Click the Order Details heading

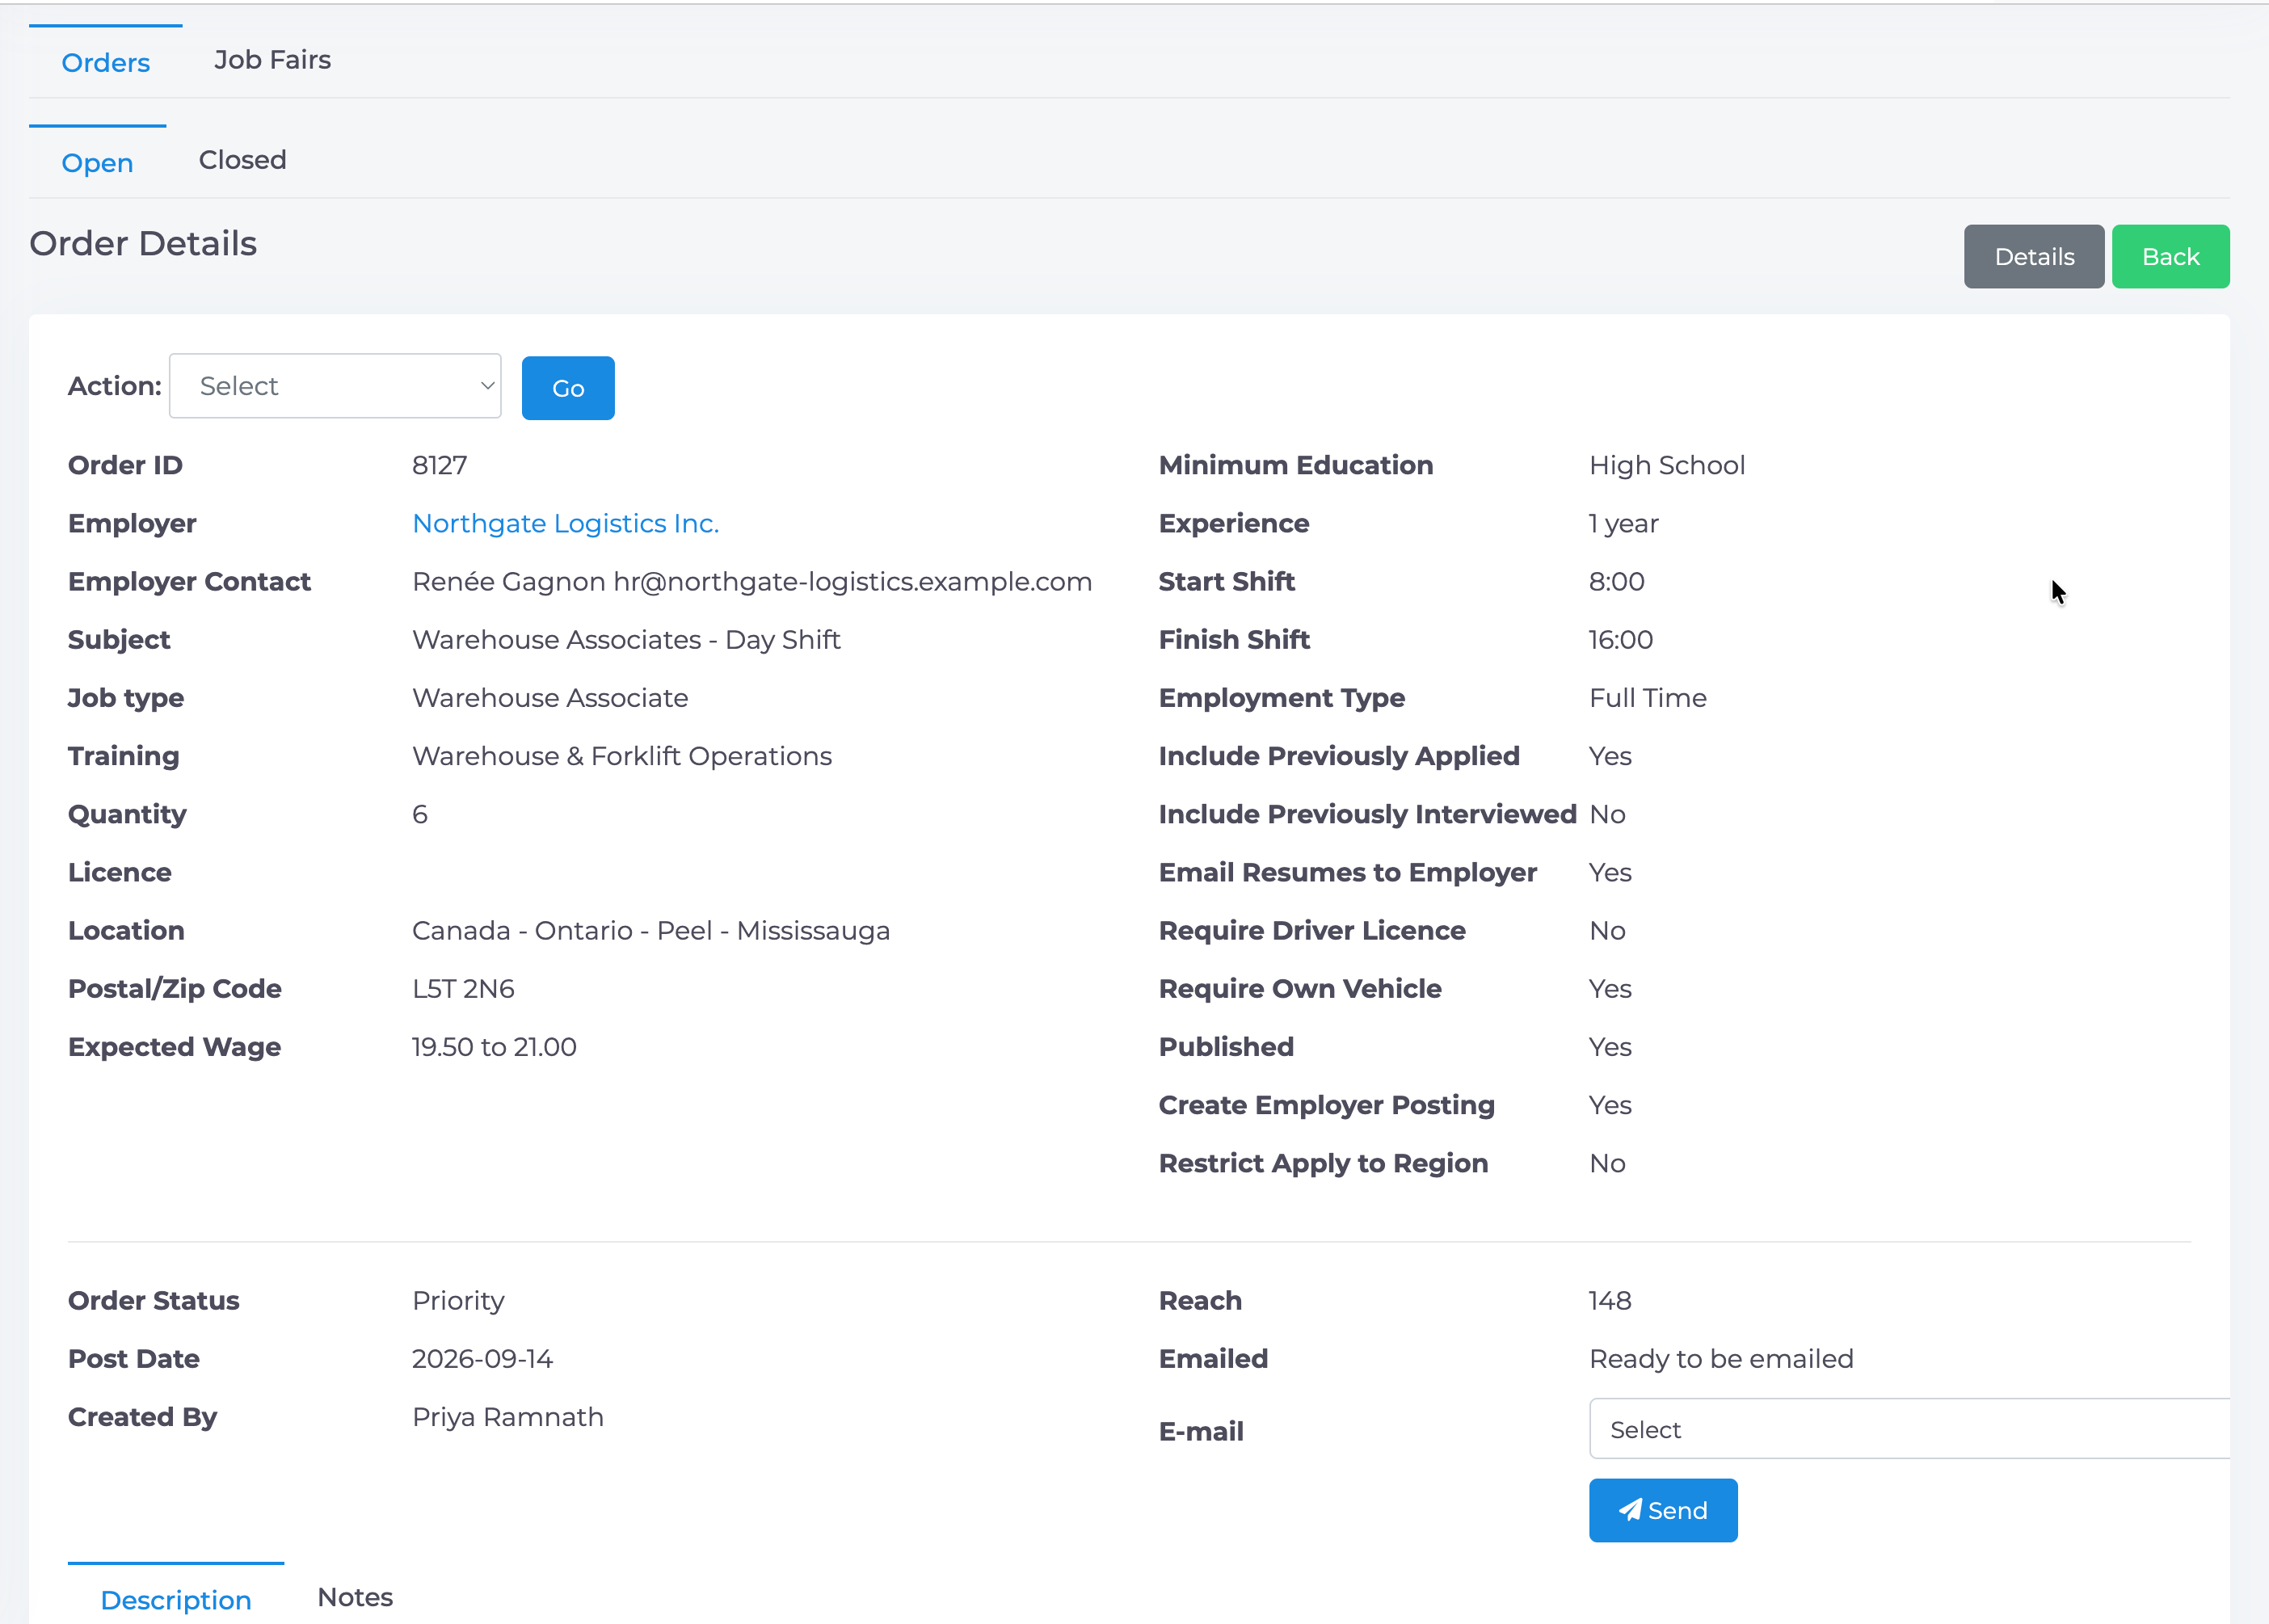point(143,243)
